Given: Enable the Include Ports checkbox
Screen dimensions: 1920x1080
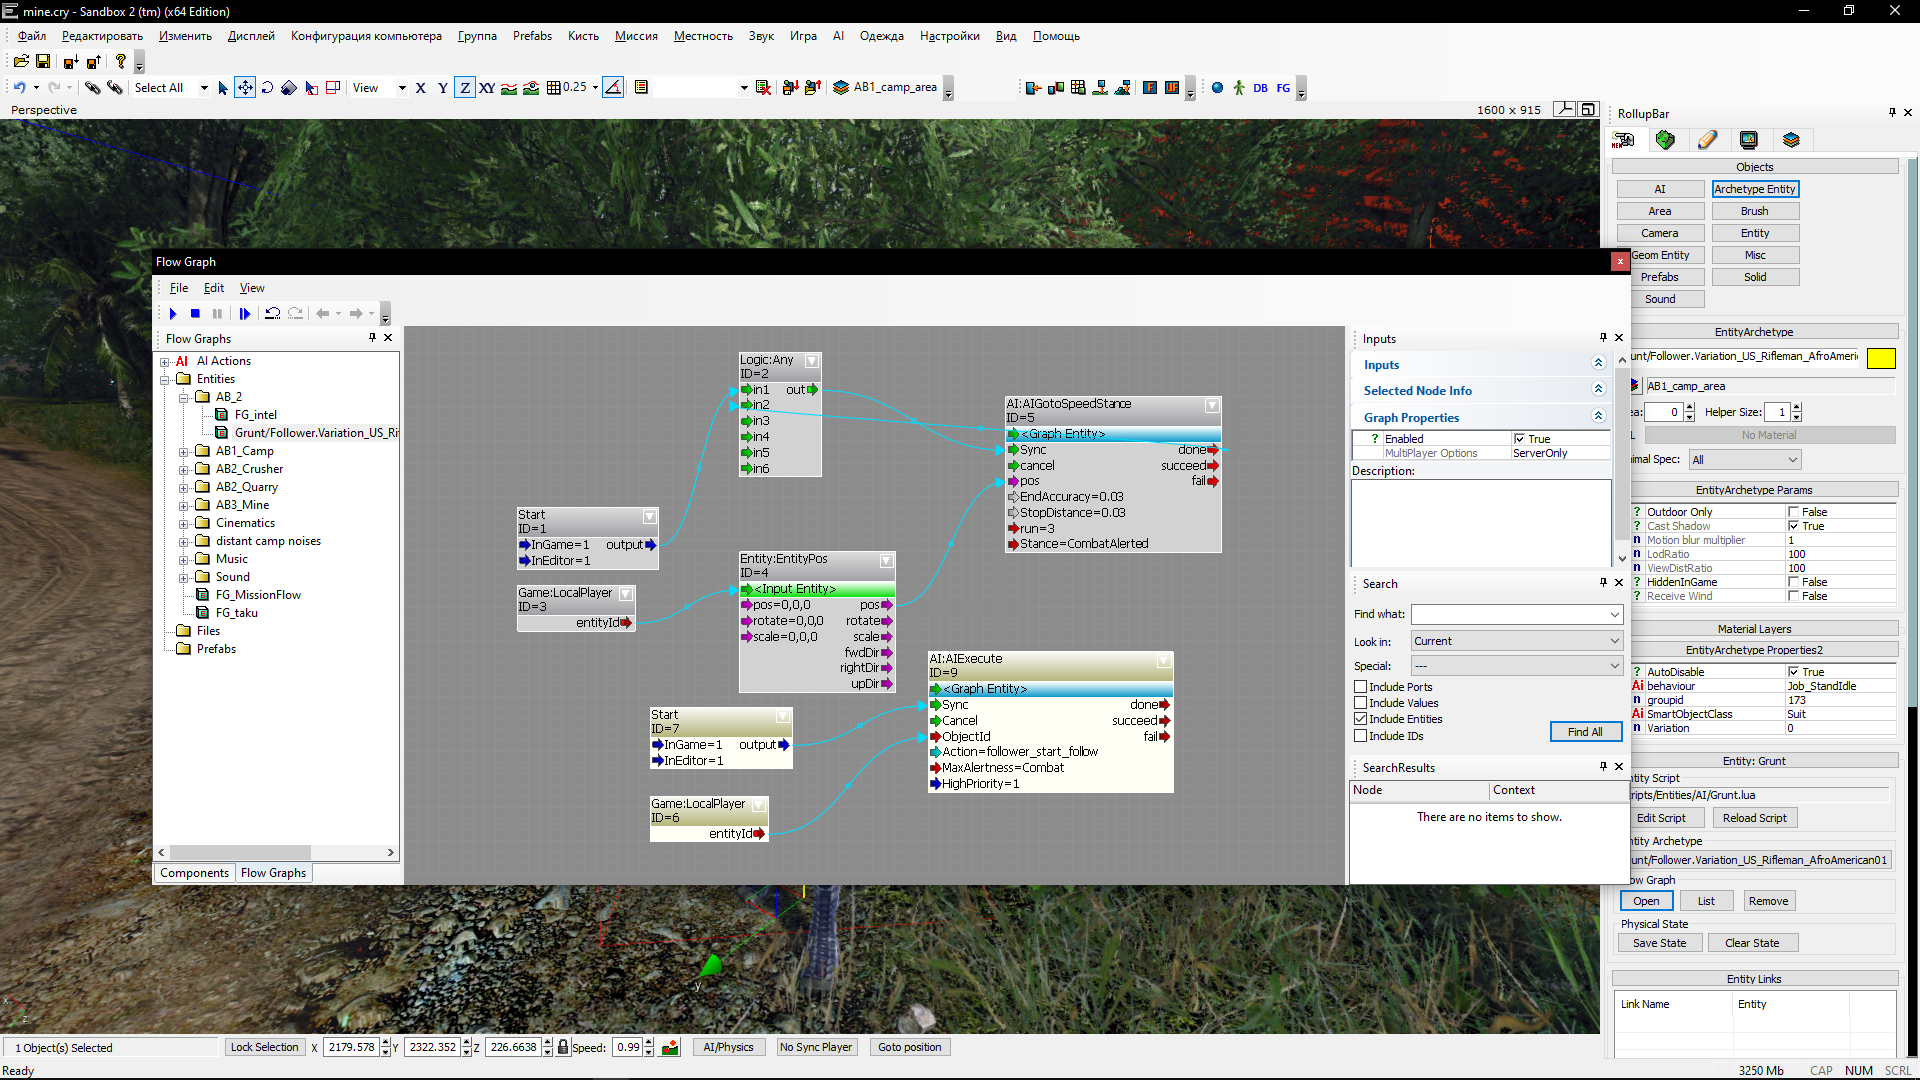Looking at the screenshot, I should [x=1361, y=687].
